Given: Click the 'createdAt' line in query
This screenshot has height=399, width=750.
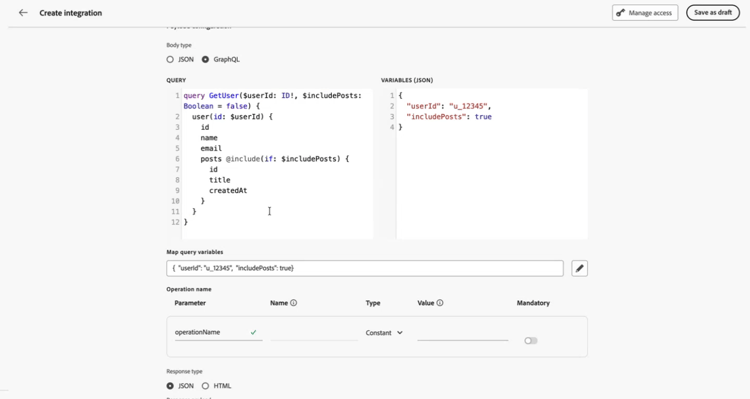Looking at the screenshot, I should point(228,190).
